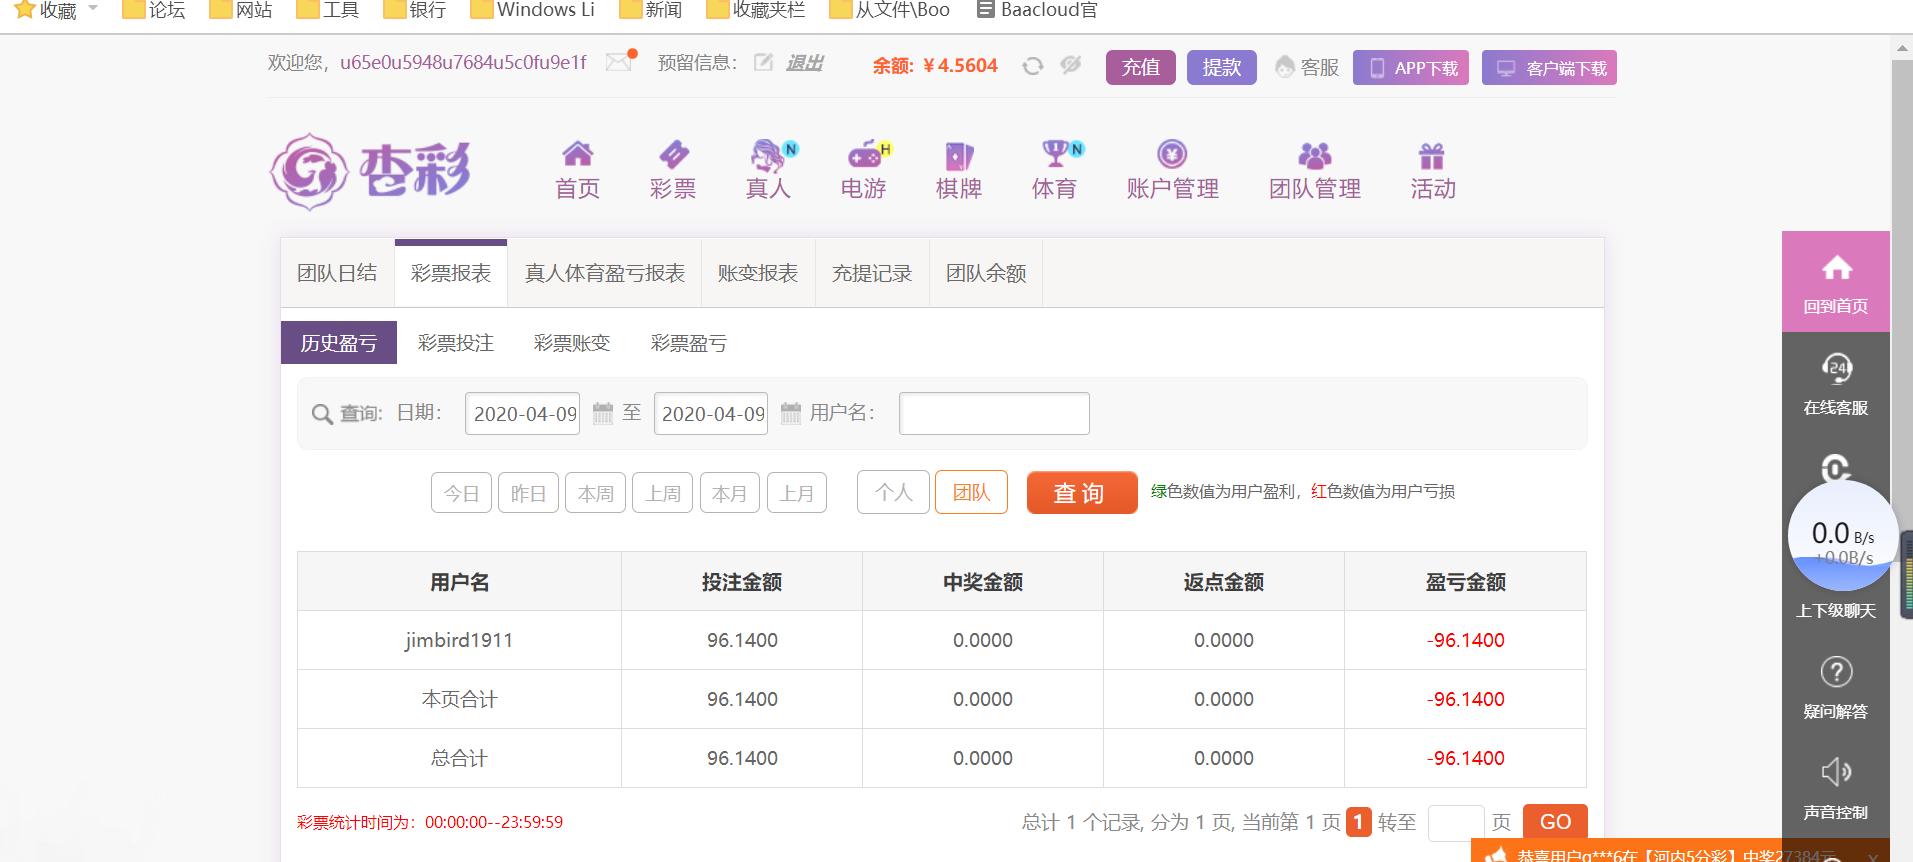Expand the 收藏 bookmarks dropdown arrow
The width and height of the screenshot is (1913, 862).
(x=93, y=9)
